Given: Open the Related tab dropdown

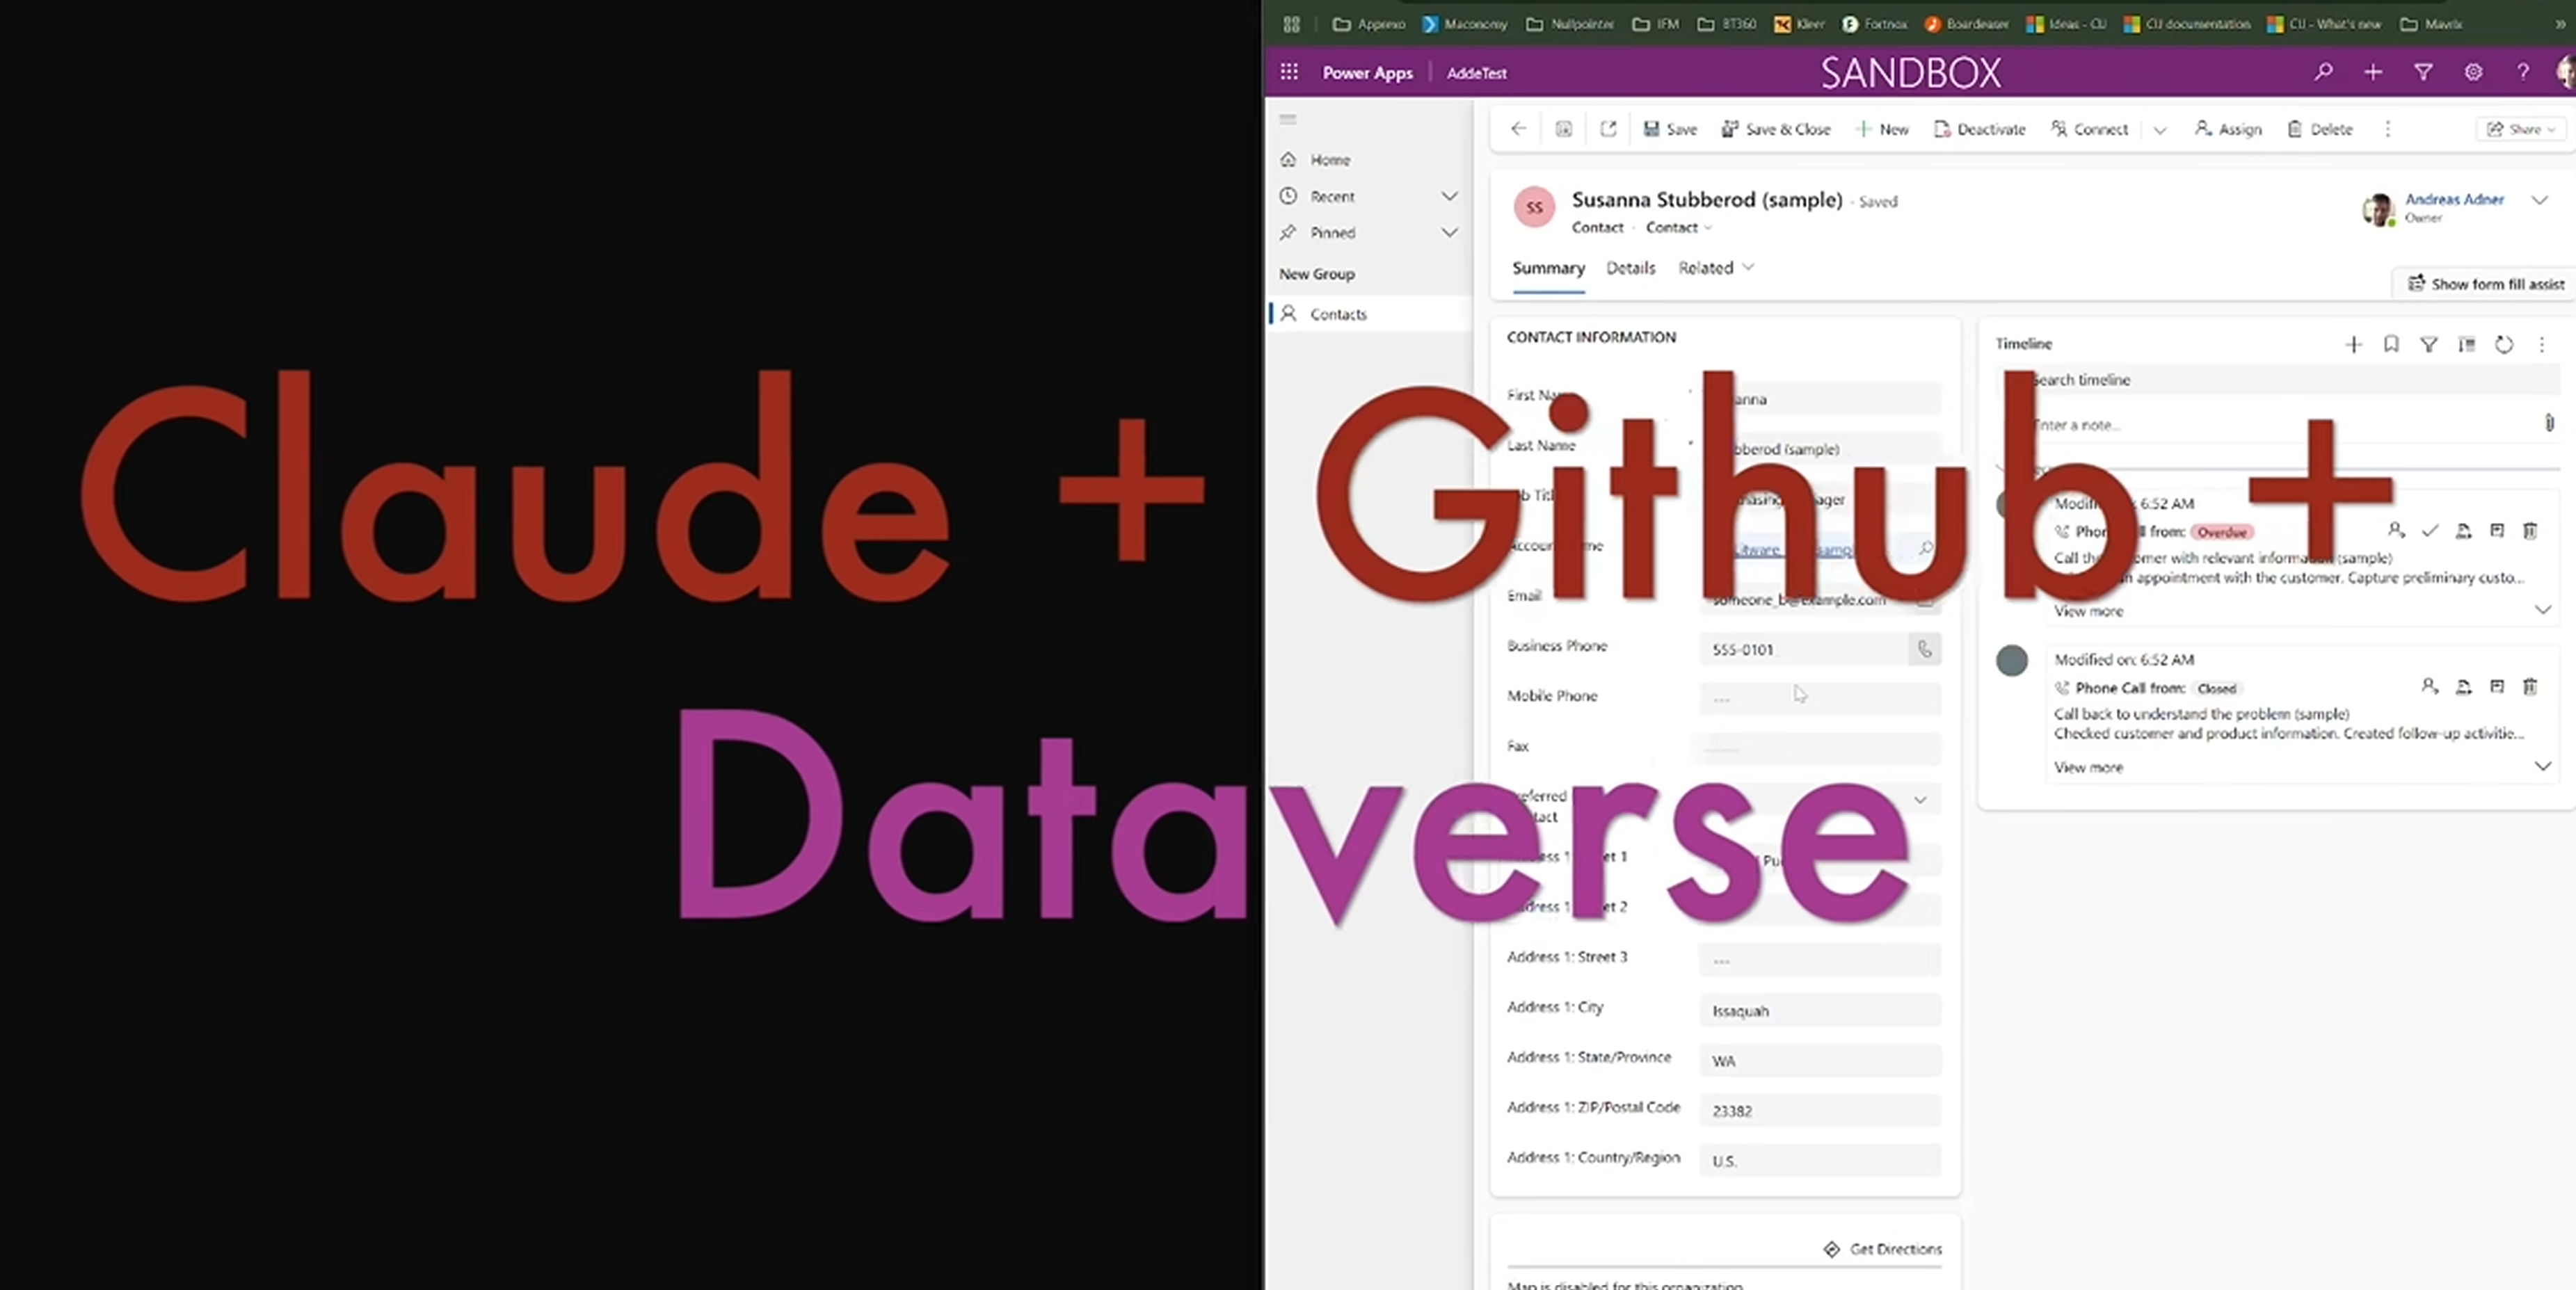Looking at the screenshot, I should tap(1716, 268).
